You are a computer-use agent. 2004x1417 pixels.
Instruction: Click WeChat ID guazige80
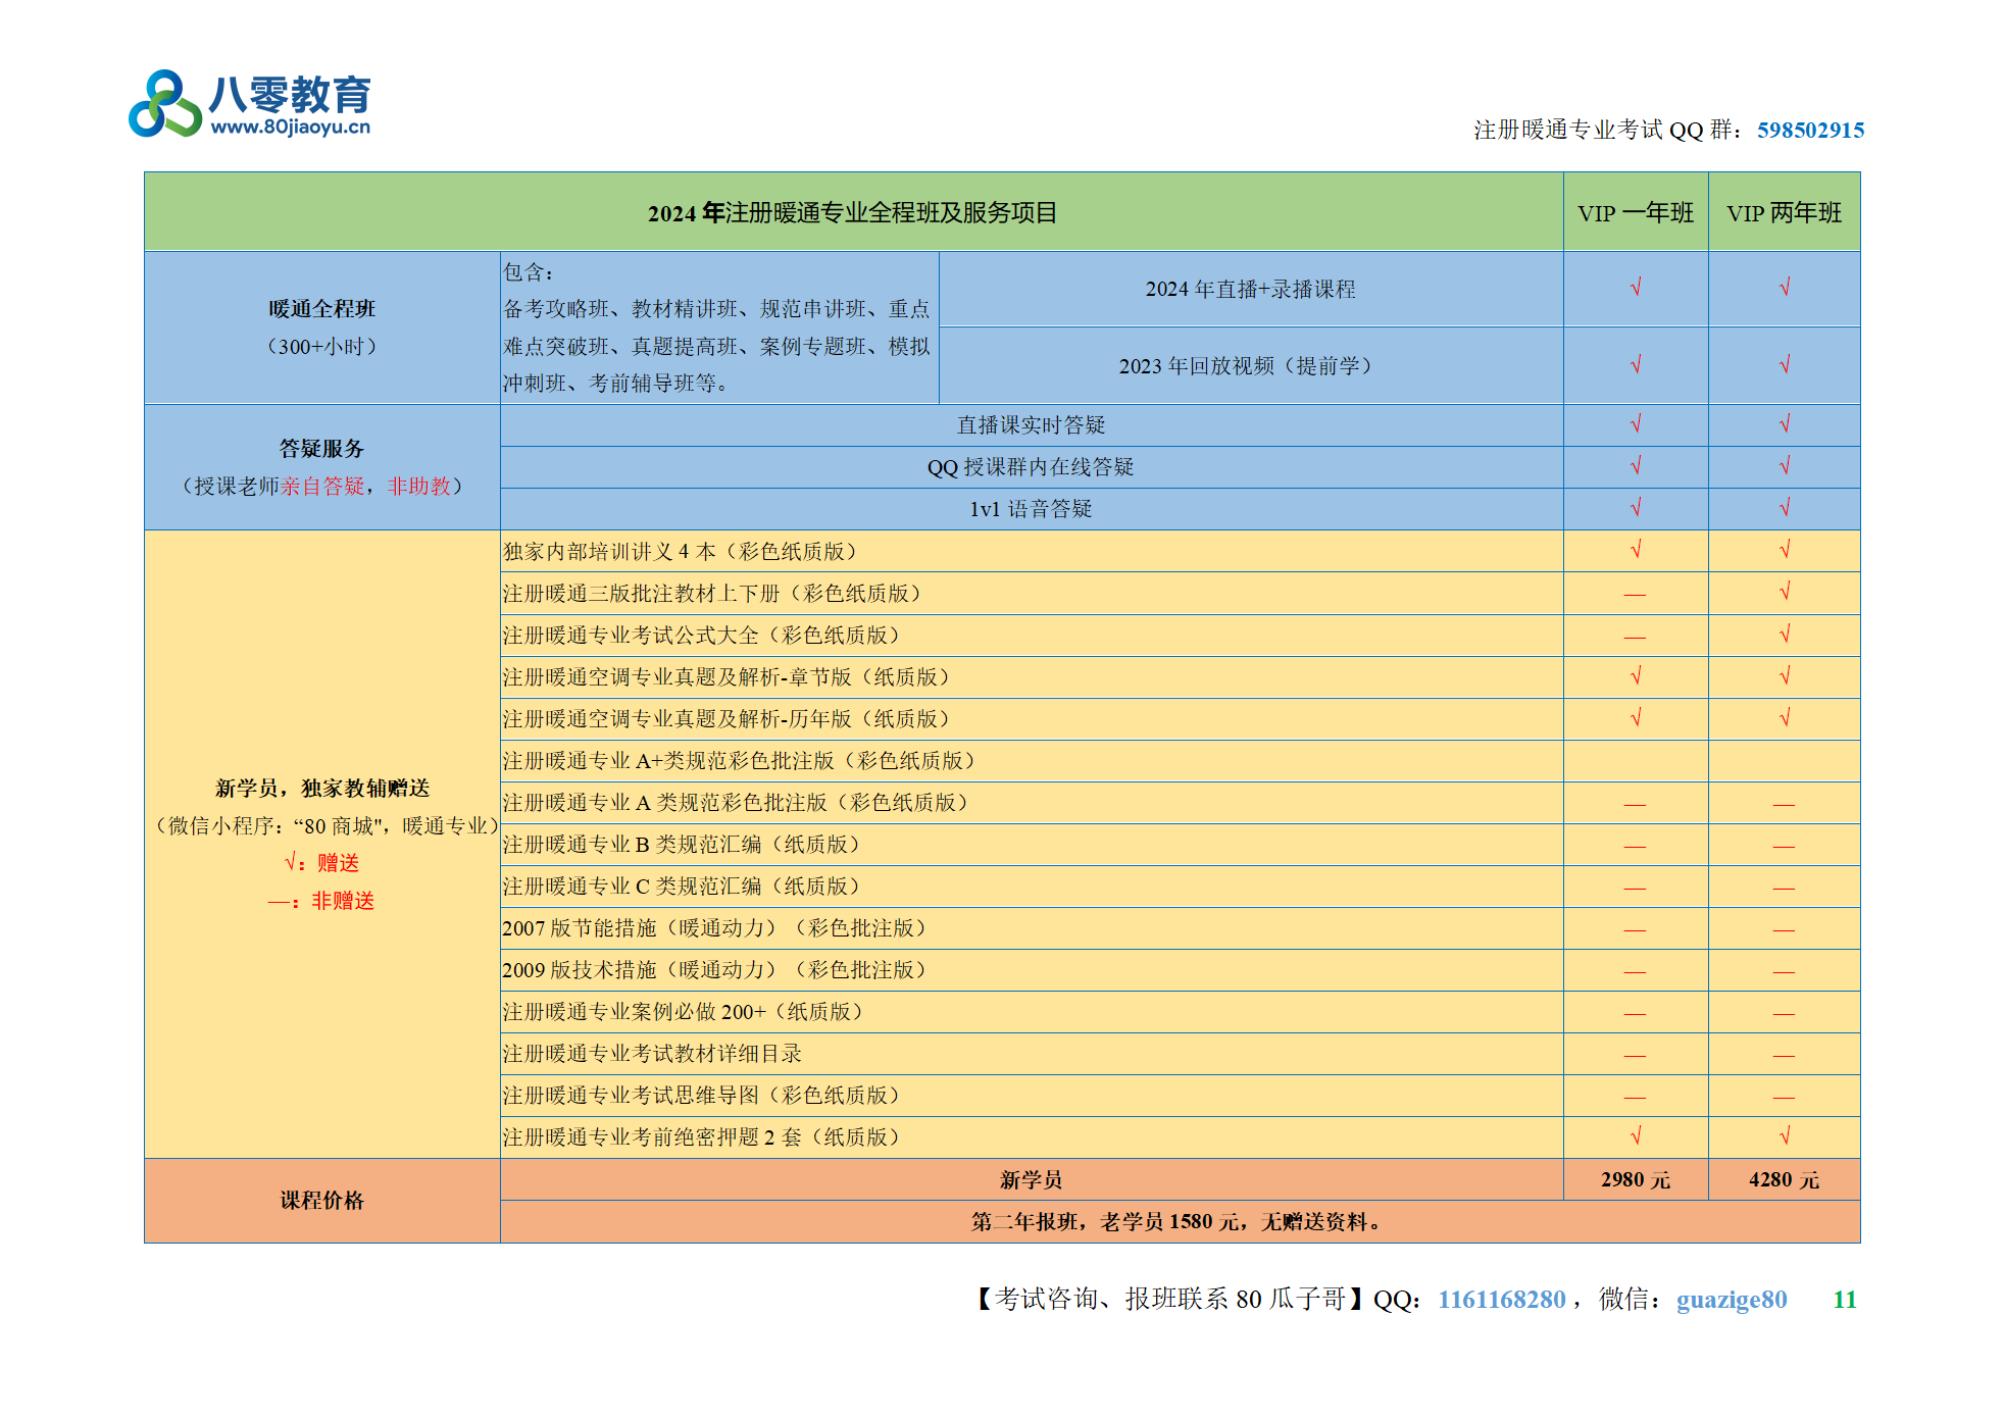pyautogui.click(x=1731, y=1299)
